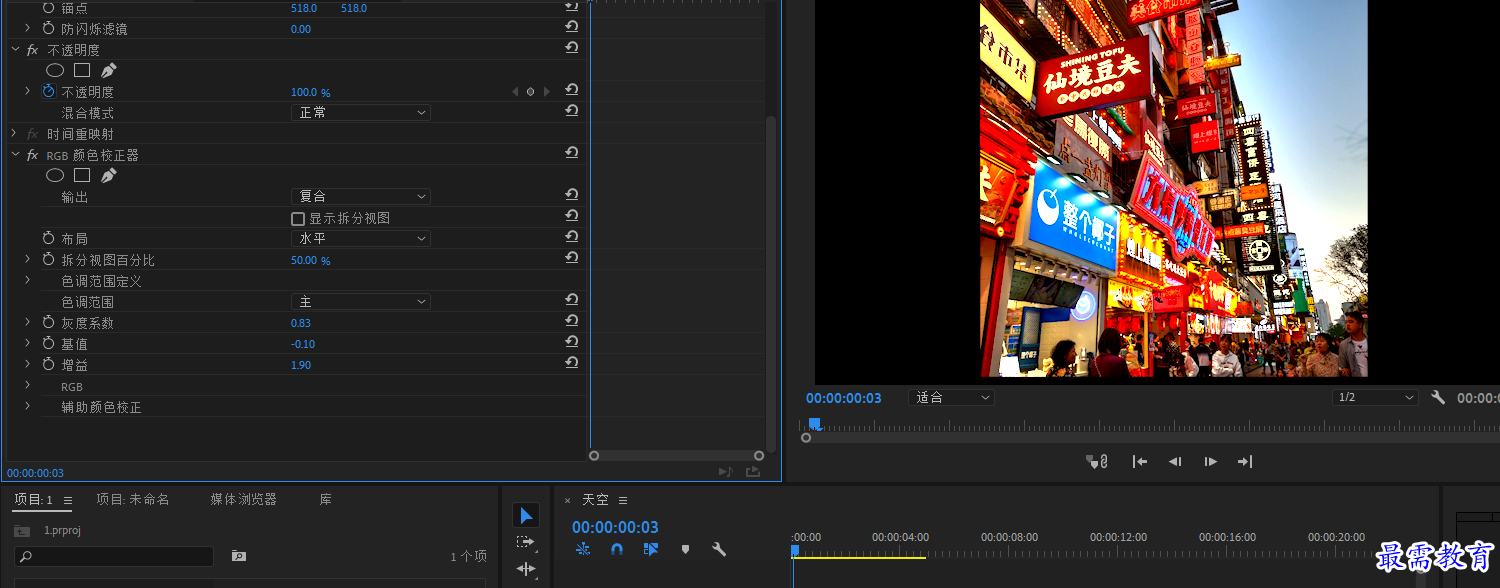Open 混合模式 dropdown showing 正常
Image resolution: width=1500 pixels, height=588 pixels.
361,112
